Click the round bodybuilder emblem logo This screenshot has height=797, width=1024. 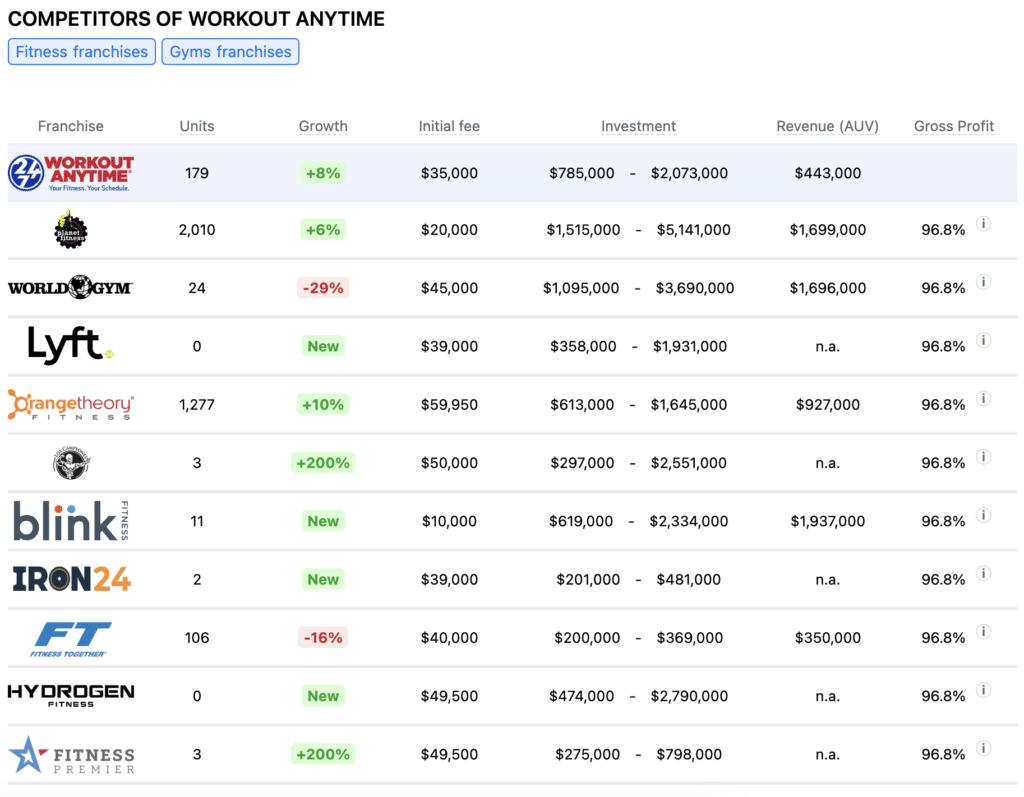[x=71, y=463]
